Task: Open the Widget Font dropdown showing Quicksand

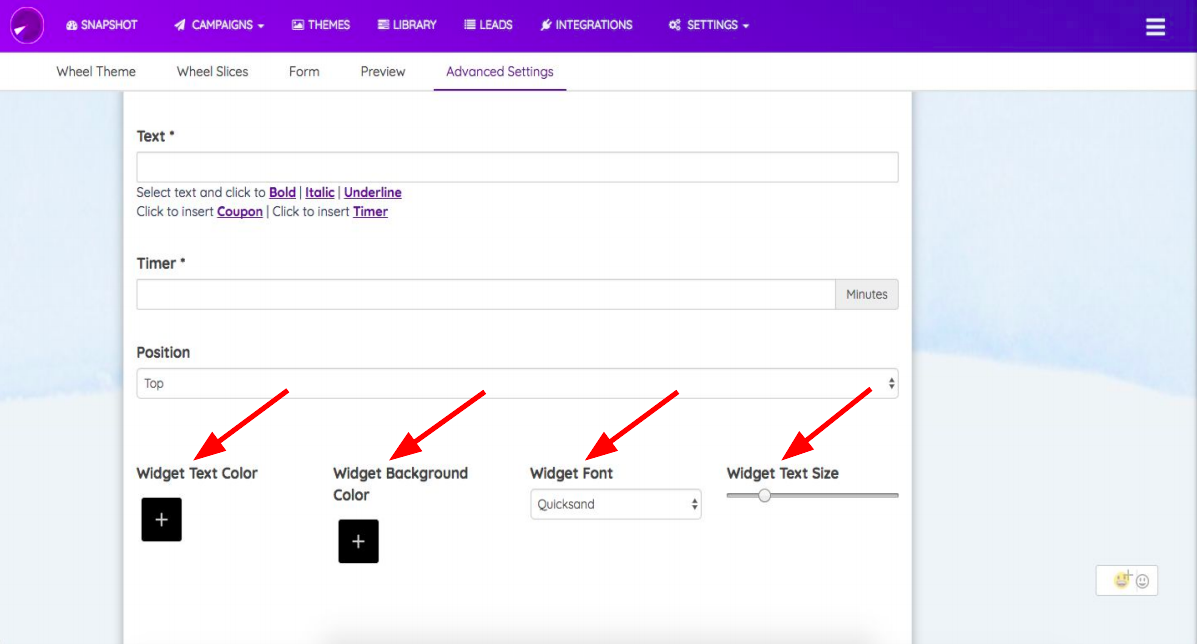Action: (x=616, y=504)
